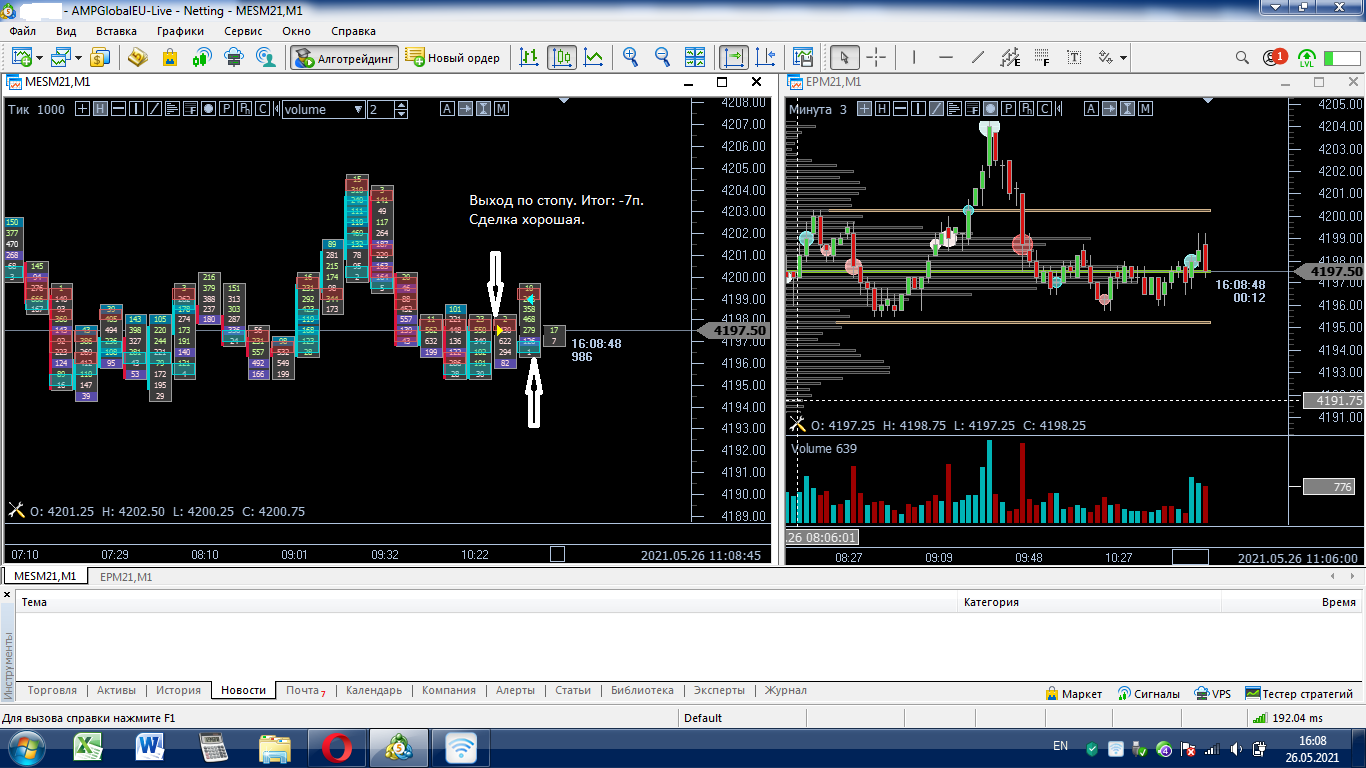The image size is (1366, 768).
Task: Click the volume speaker icon in system tray
Action: tap(1235, 748)
